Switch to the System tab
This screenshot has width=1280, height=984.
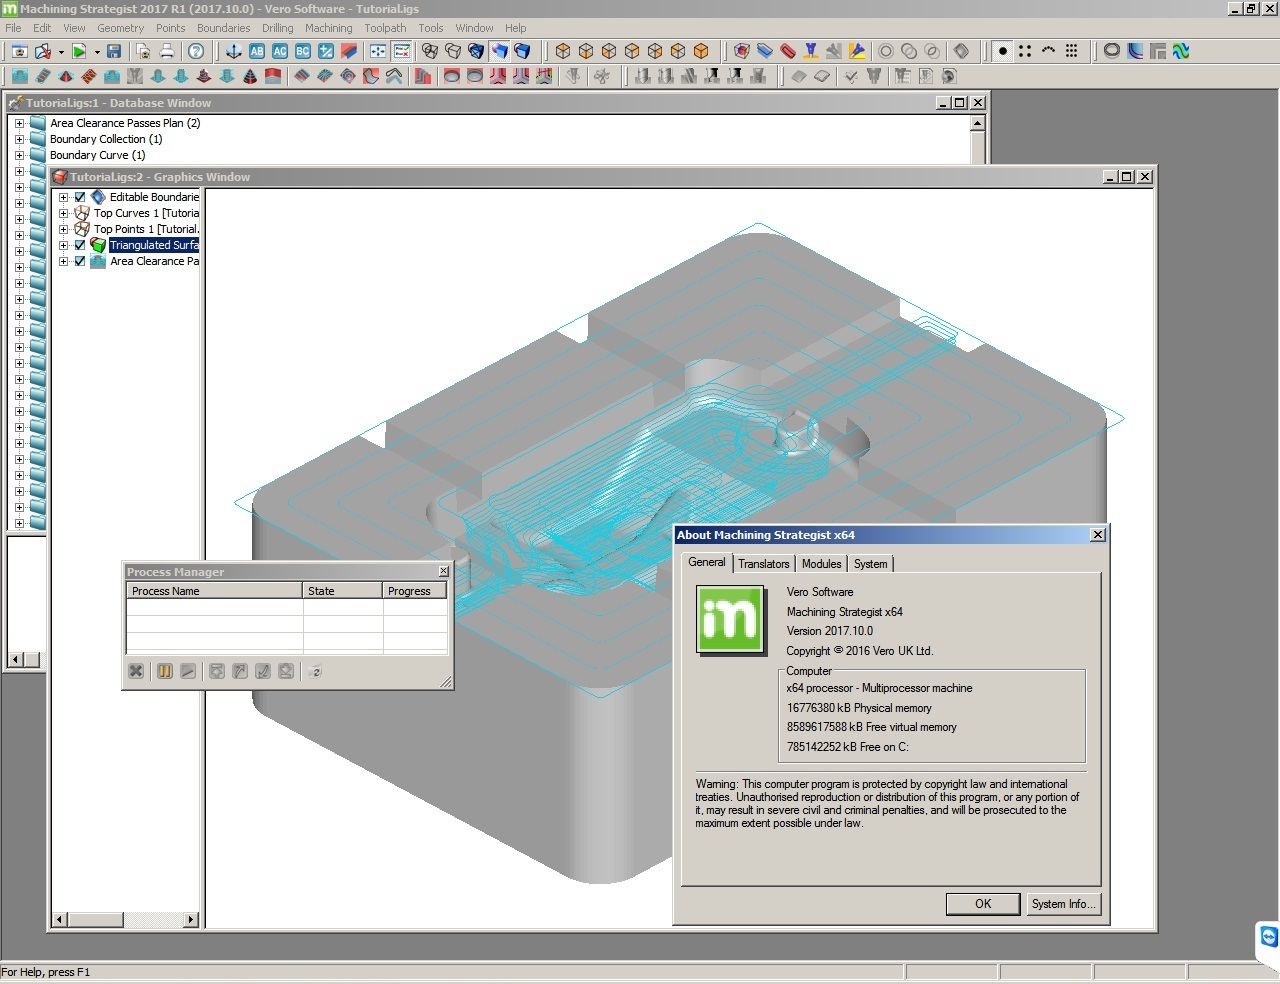(870, 564)
